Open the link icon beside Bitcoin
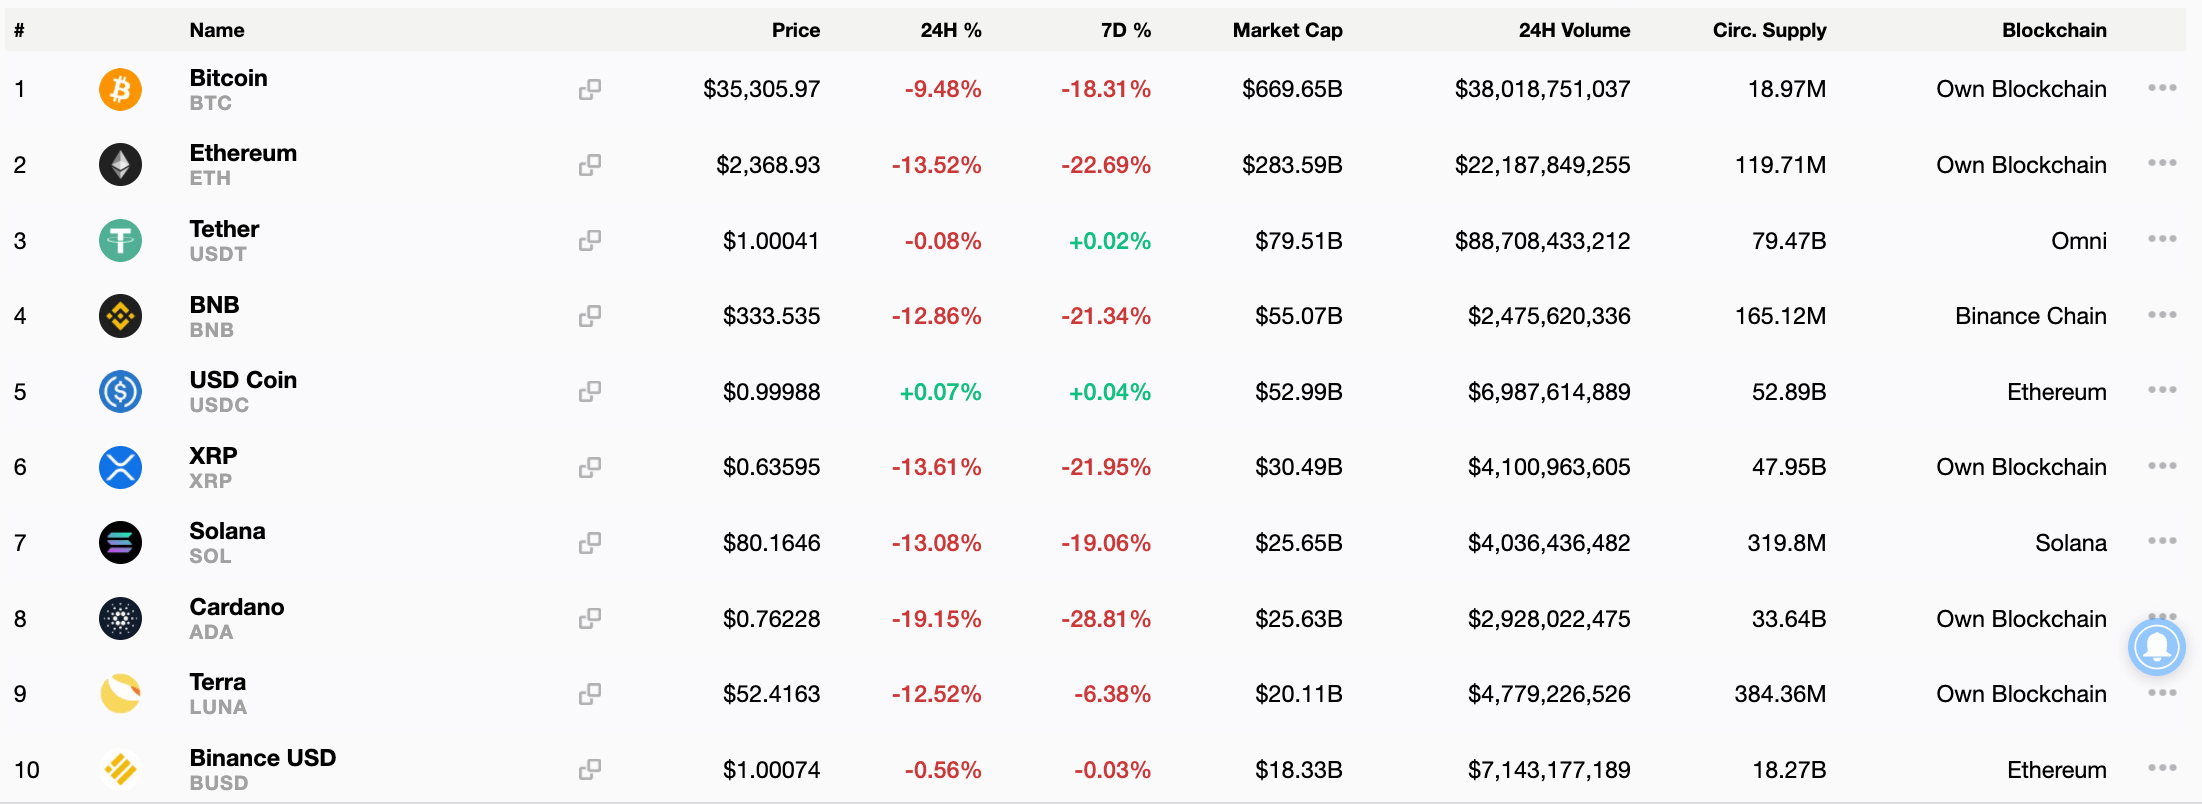The image size is (2202, 804). coord(590,89)
